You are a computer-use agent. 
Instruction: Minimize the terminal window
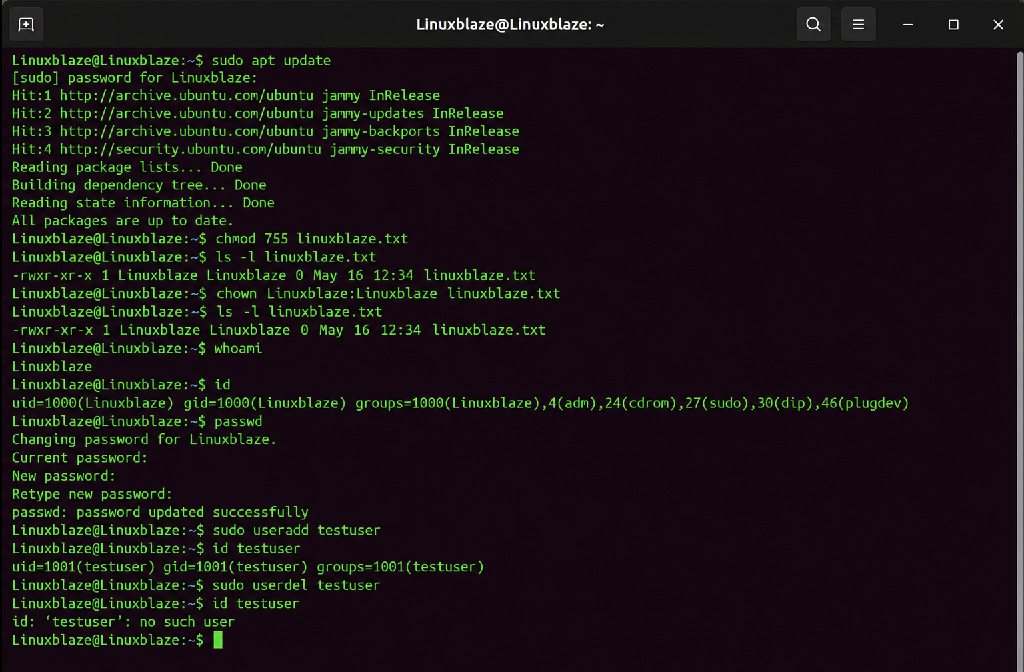point(908,25)
